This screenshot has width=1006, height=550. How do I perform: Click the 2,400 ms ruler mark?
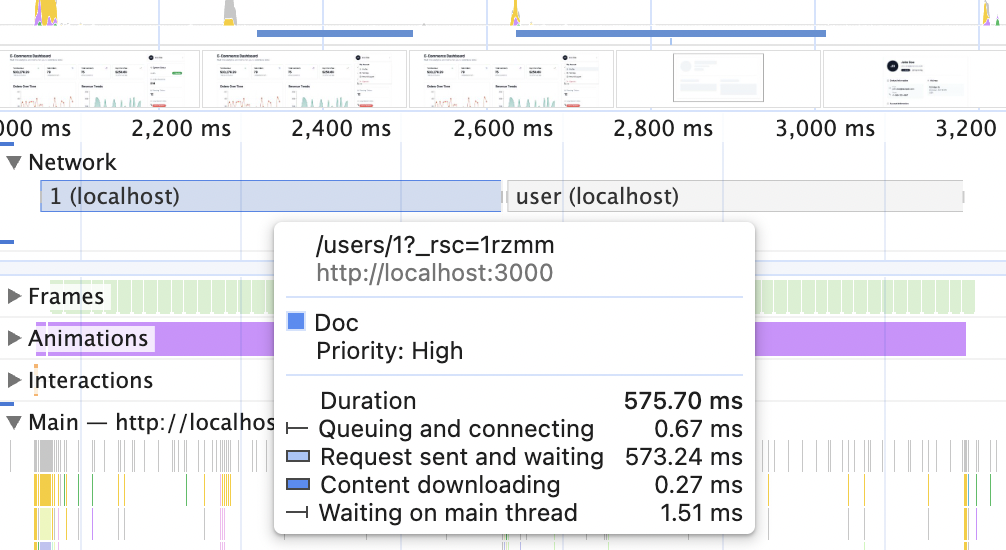point(342,128)
